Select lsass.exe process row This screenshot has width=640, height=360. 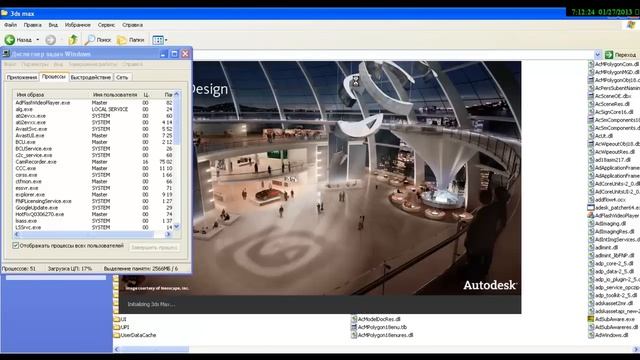pos(93,220)
